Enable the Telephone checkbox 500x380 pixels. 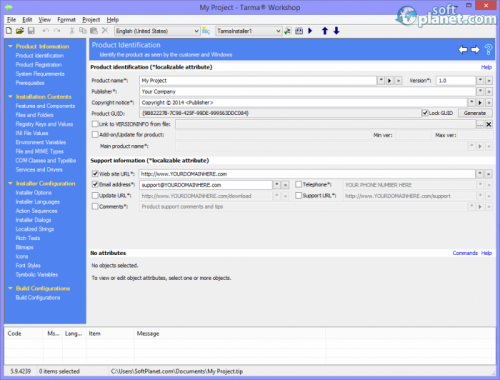pos(298,184)
